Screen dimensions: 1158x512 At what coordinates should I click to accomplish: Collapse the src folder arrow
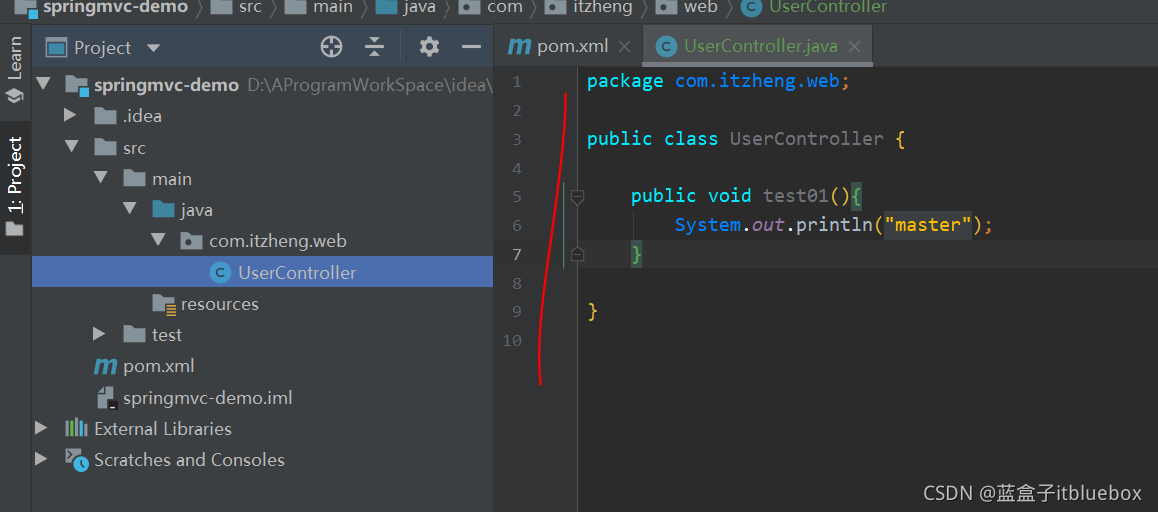click(x=71, y=147)
